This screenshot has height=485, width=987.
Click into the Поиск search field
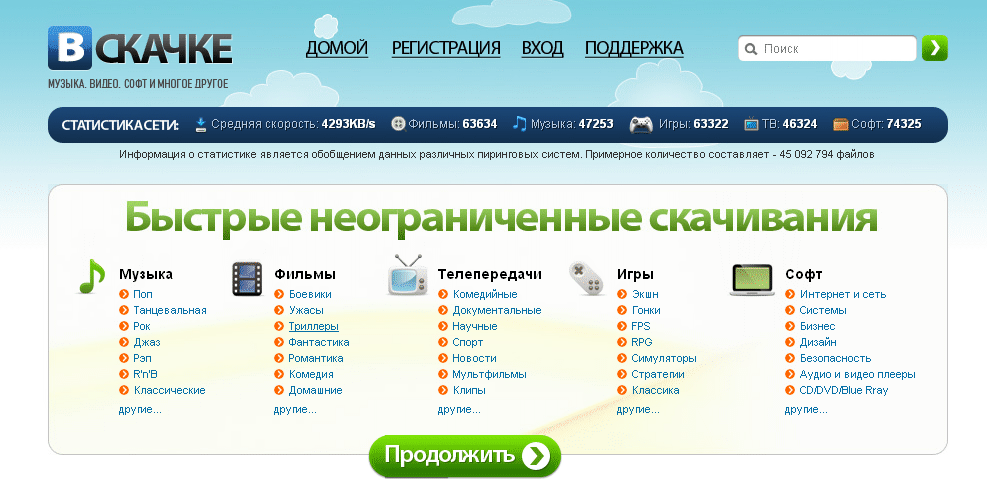click(835, 48)
